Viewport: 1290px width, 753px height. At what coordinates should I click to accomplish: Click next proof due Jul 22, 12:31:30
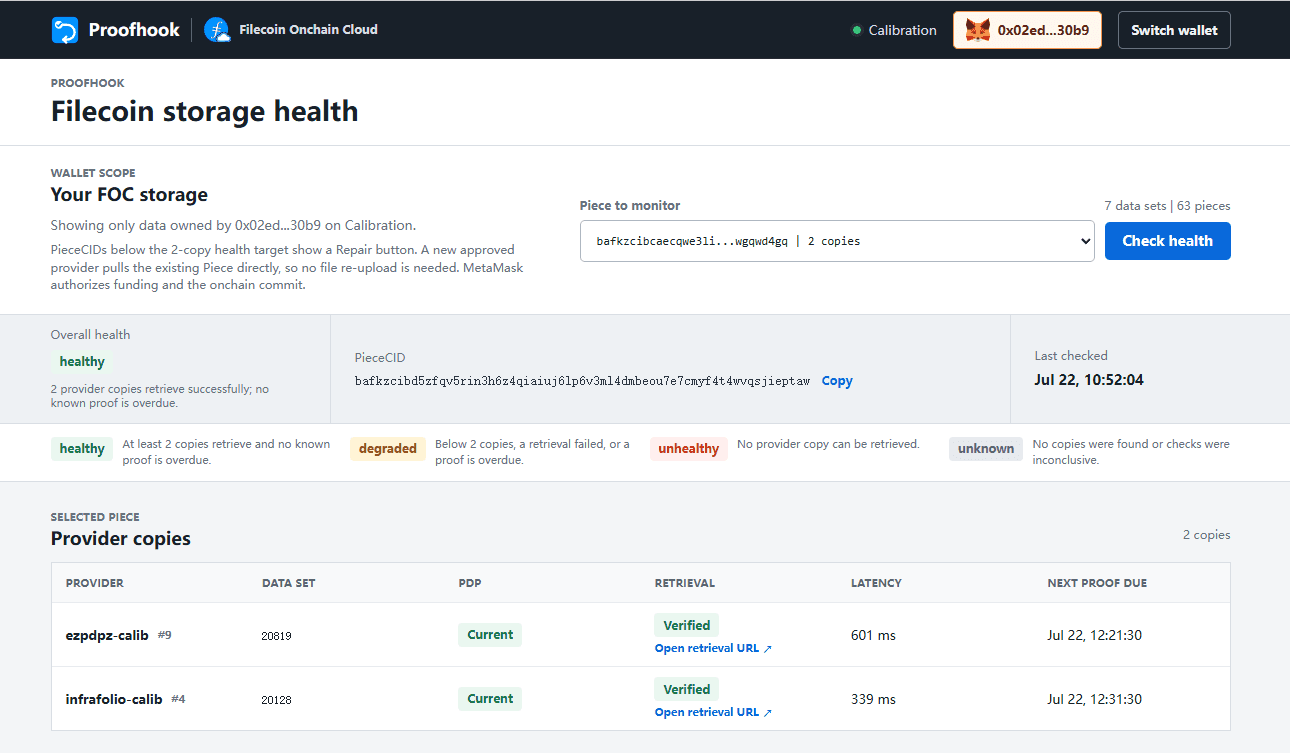point(1095,699)
